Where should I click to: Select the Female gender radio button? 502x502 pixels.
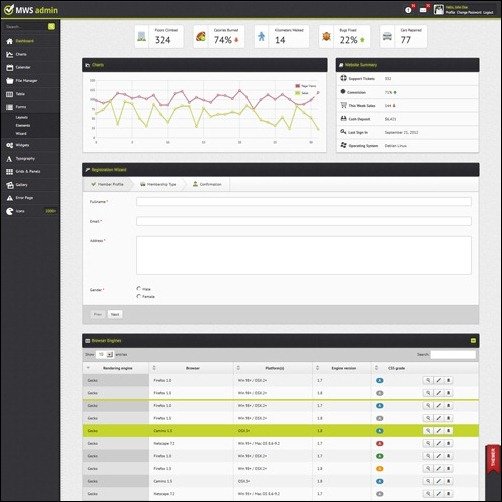click(x=139, y=296)
